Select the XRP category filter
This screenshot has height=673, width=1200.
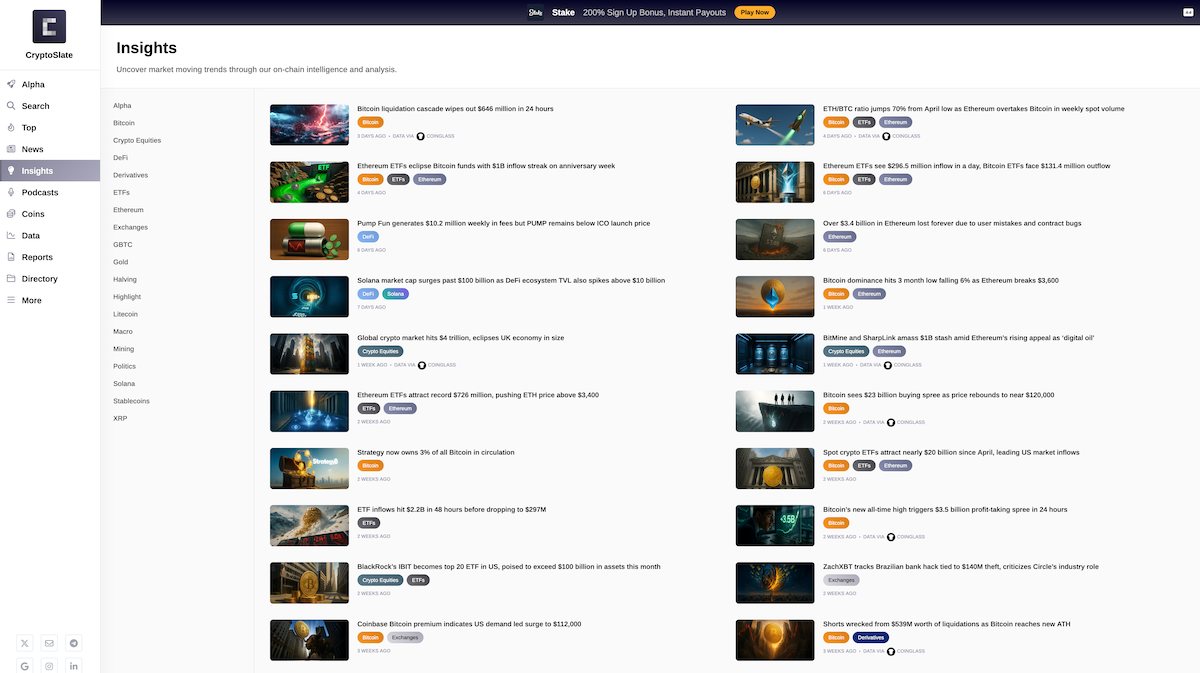[120, 418]
